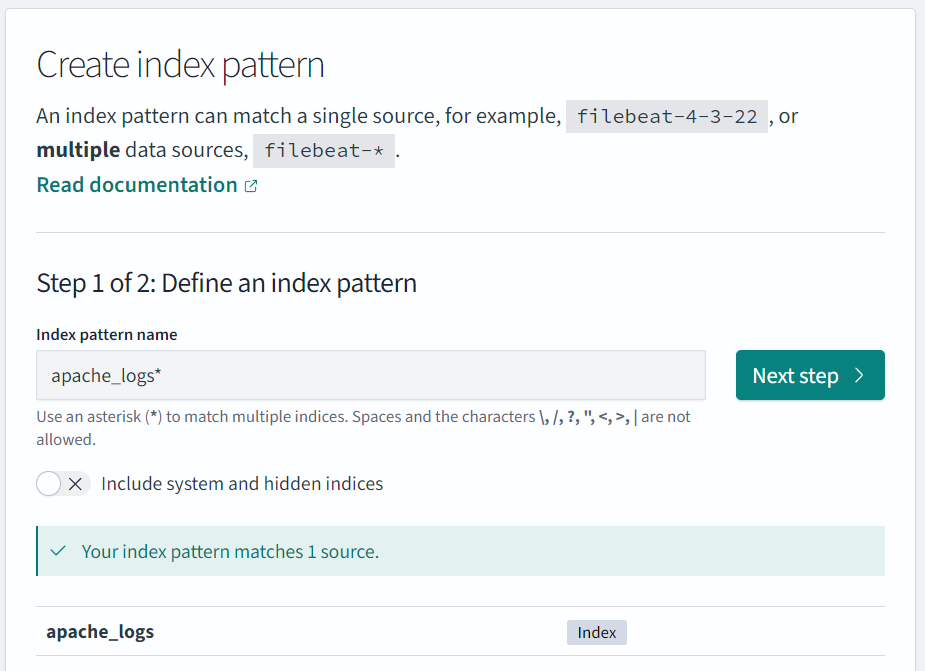Click the bold apache_logs index name
Screen dimensions: 925x671
coord(100,631)
